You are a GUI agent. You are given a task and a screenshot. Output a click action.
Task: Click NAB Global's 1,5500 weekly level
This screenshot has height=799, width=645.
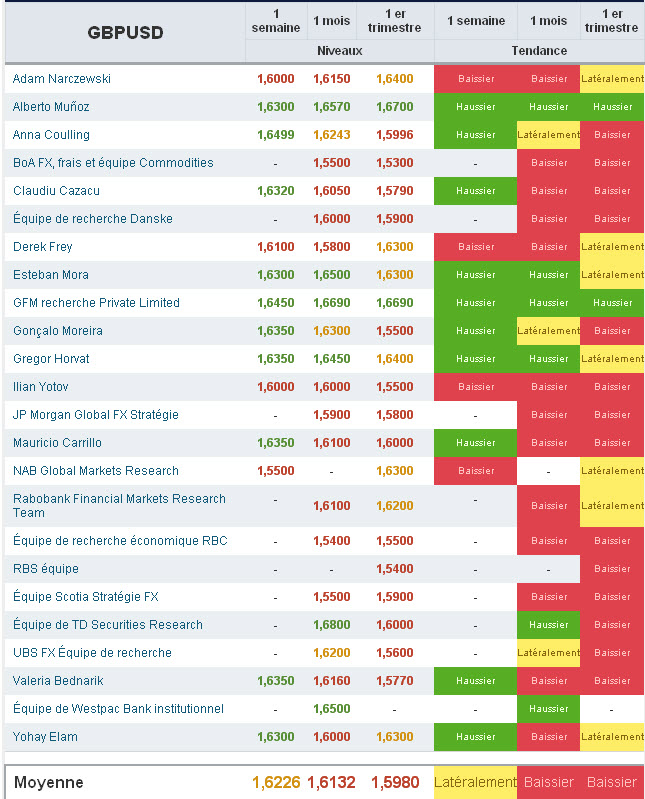click(276, 471)
